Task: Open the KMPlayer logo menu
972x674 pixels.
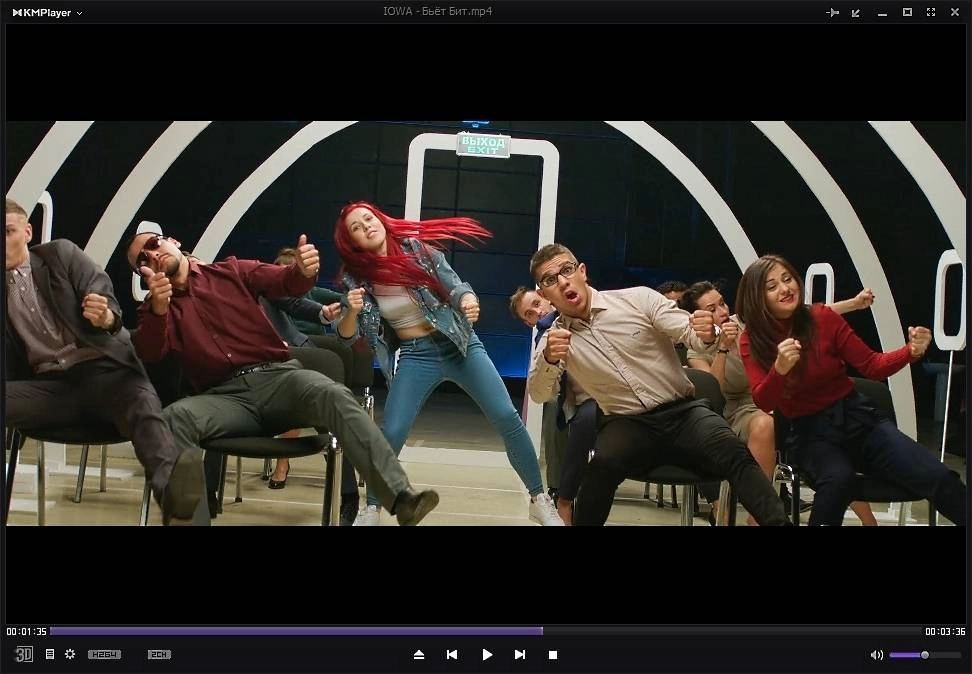Action: pos(47,12)
